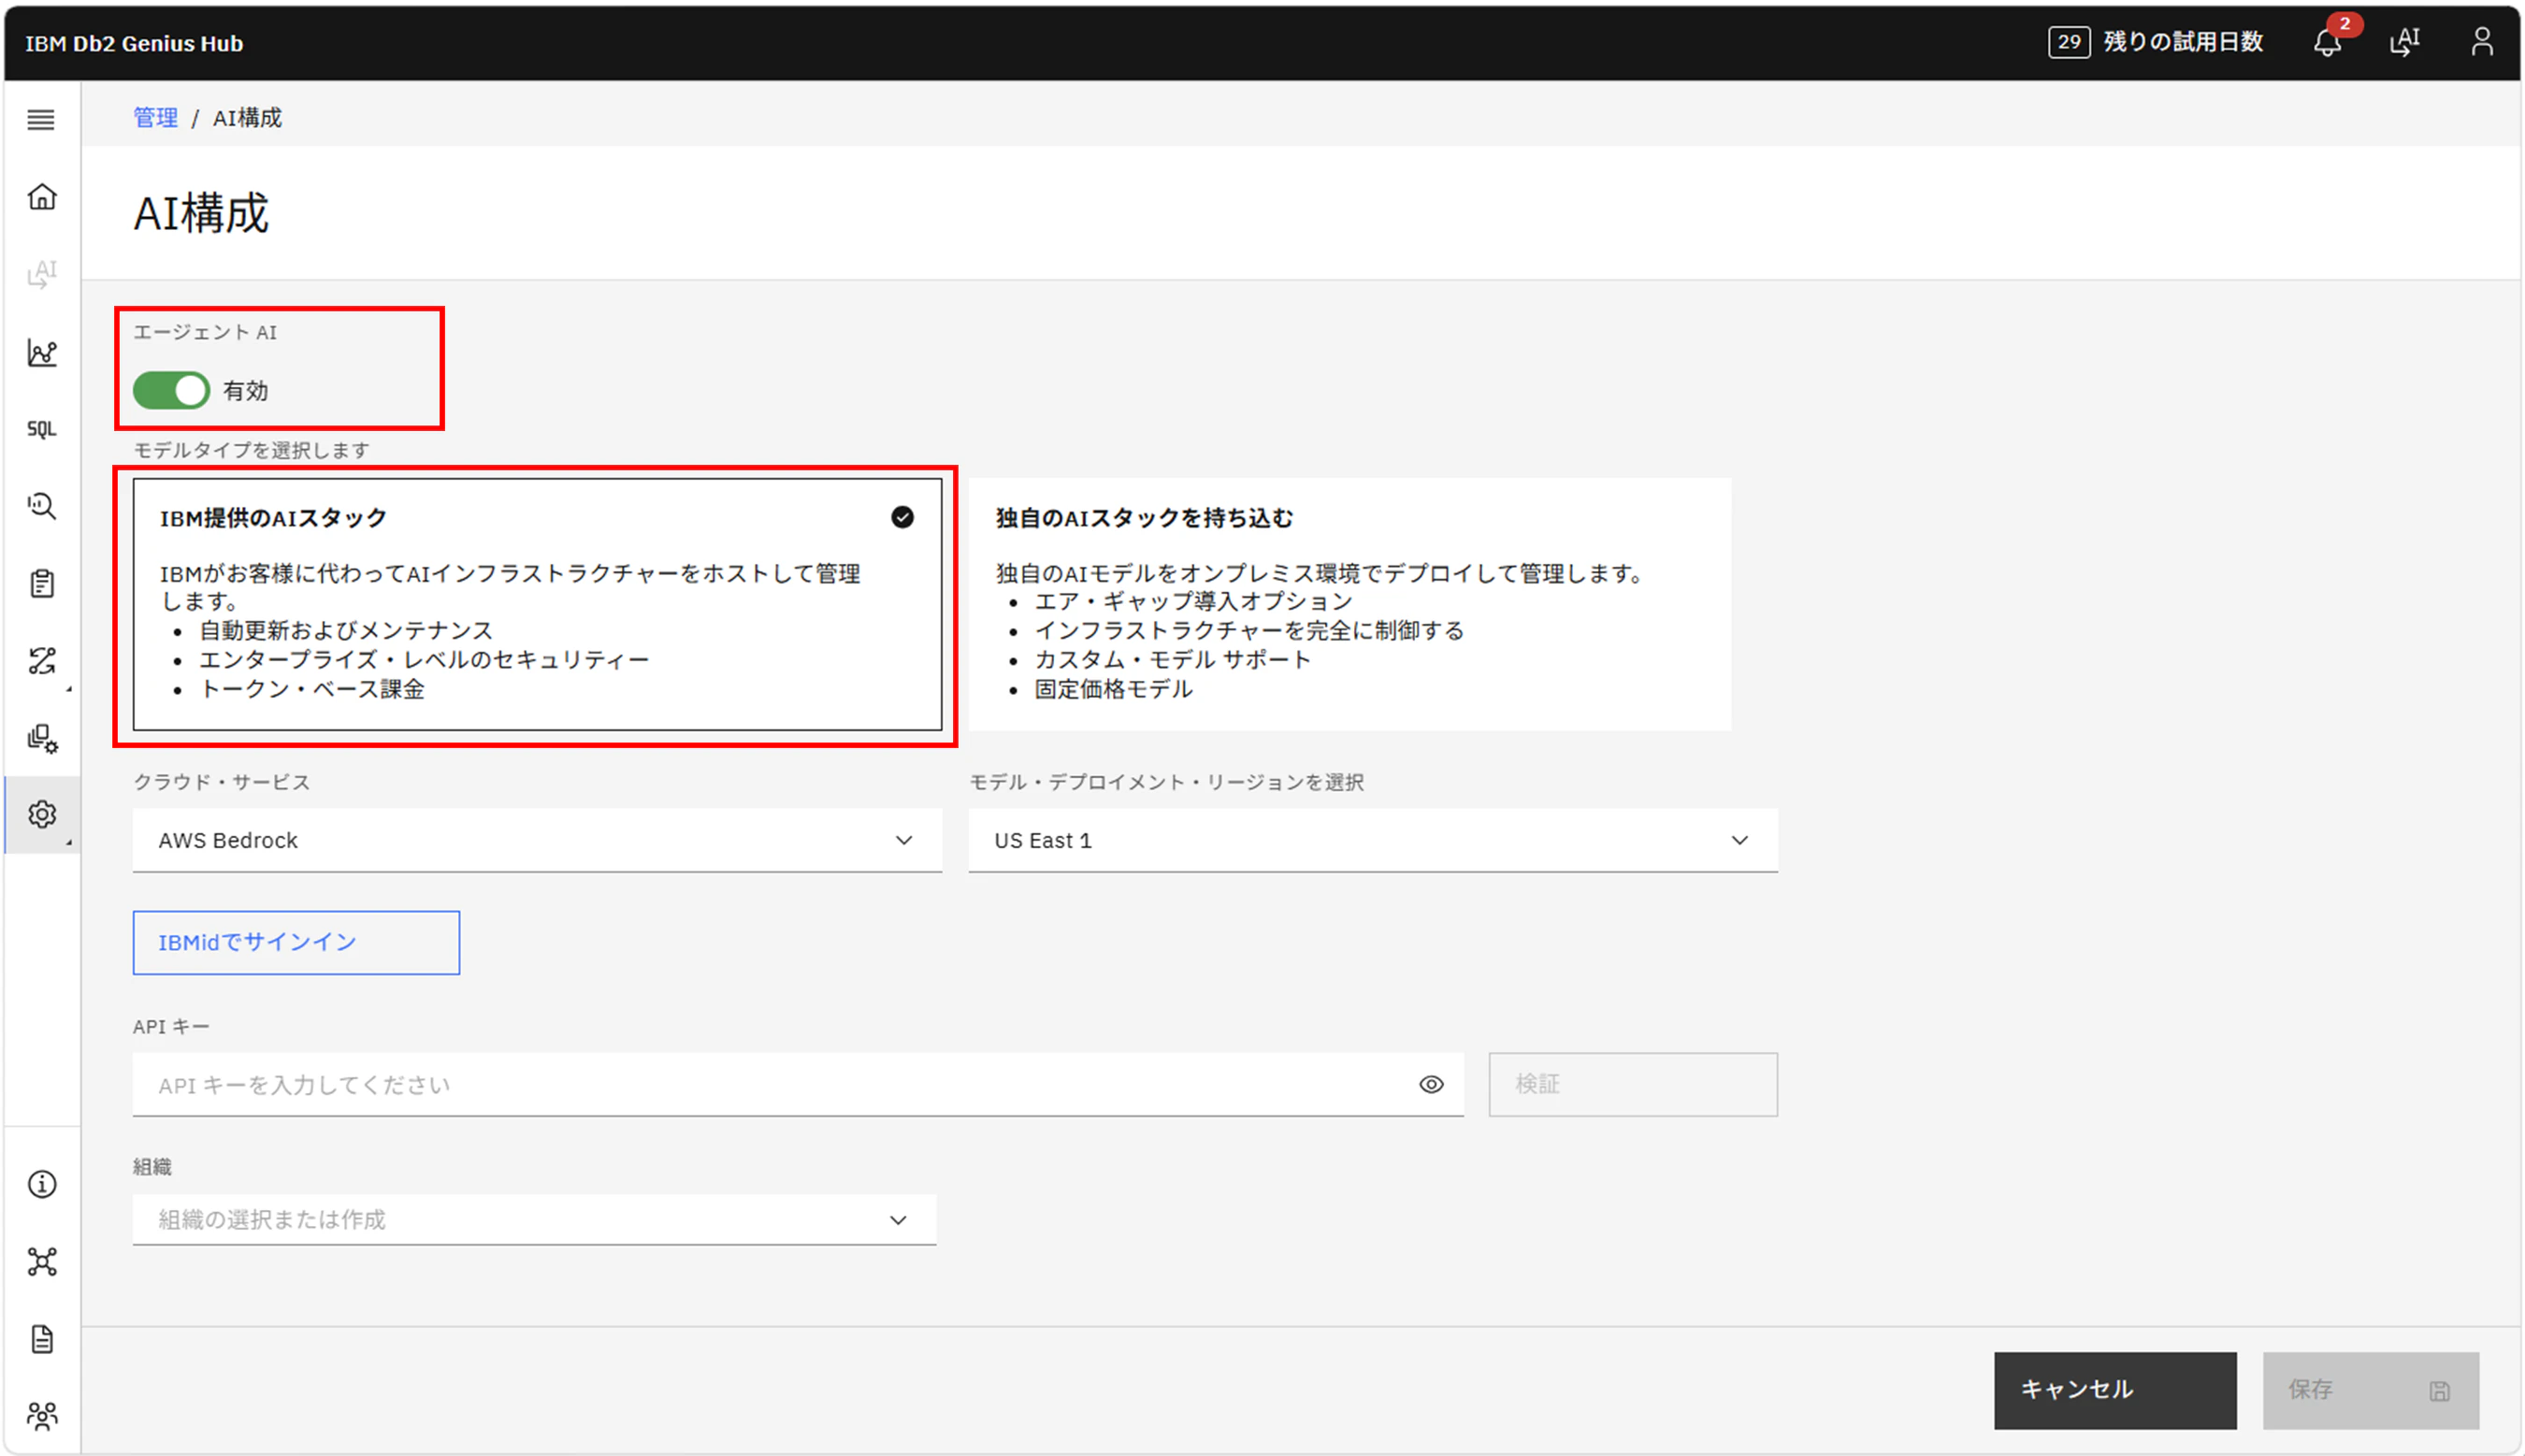2525x1456 pixels.
Task: Open the monitoring chart icon in sidebar
Action: (x=41, y=352)
